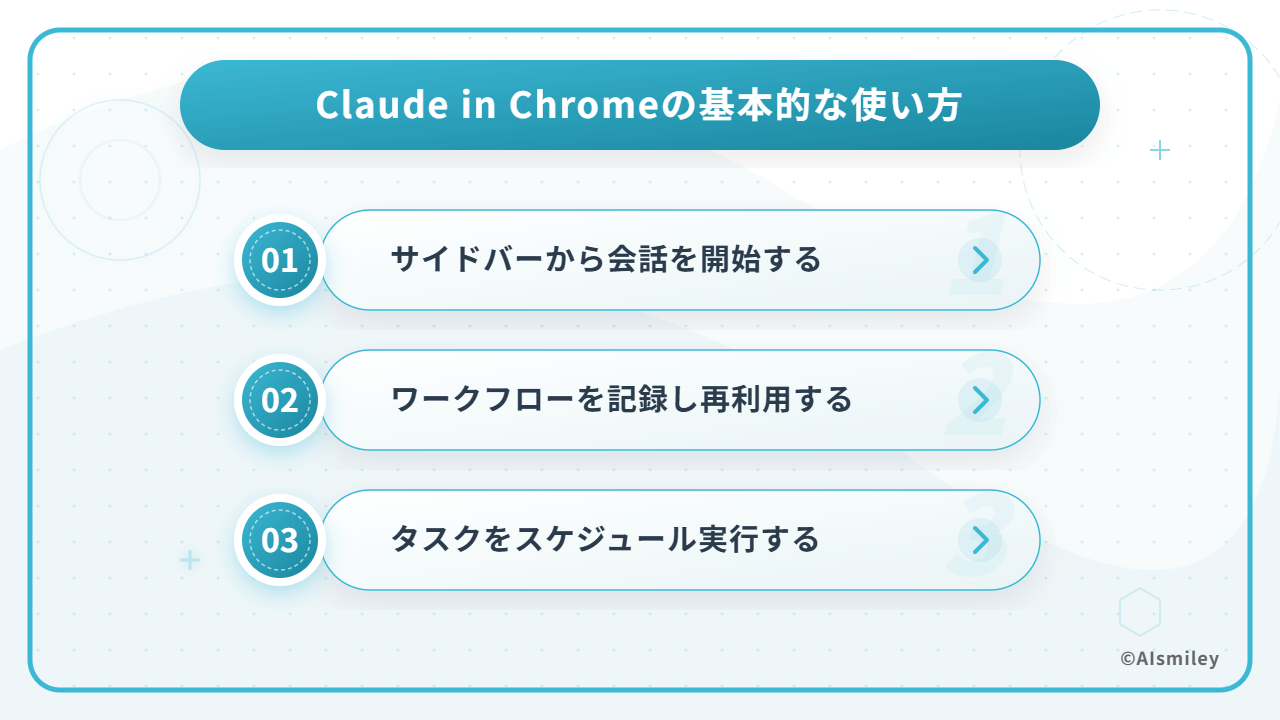
Task: Expand the chevron on the タスク row
Action: [x=981, y=540]
